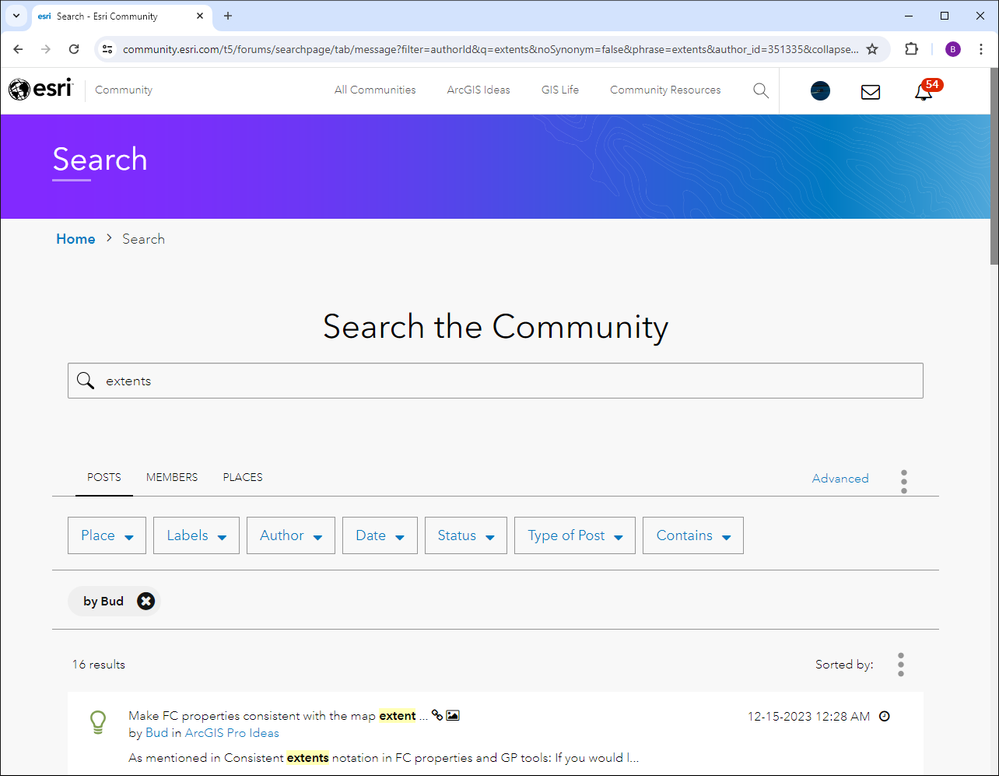
Task: Click the 'Search' breadcrumb text
Action: [x=143, y=239]
